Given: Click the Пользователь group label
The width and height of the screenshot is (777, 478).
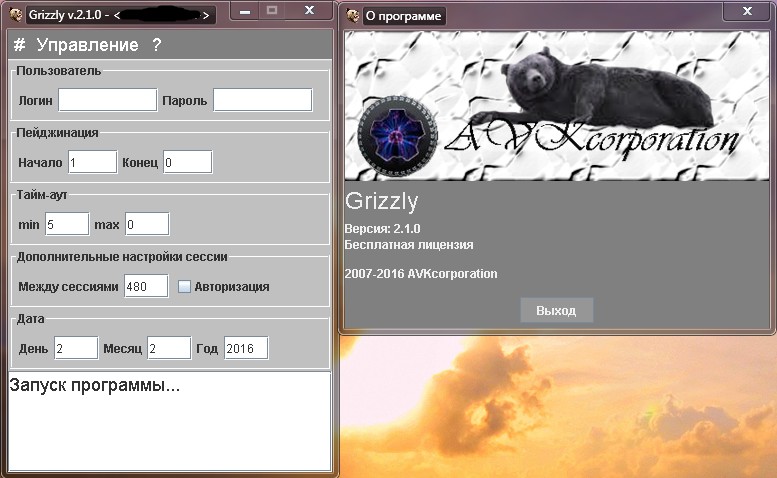Looking at the screenshot, I should click(58, 71).
